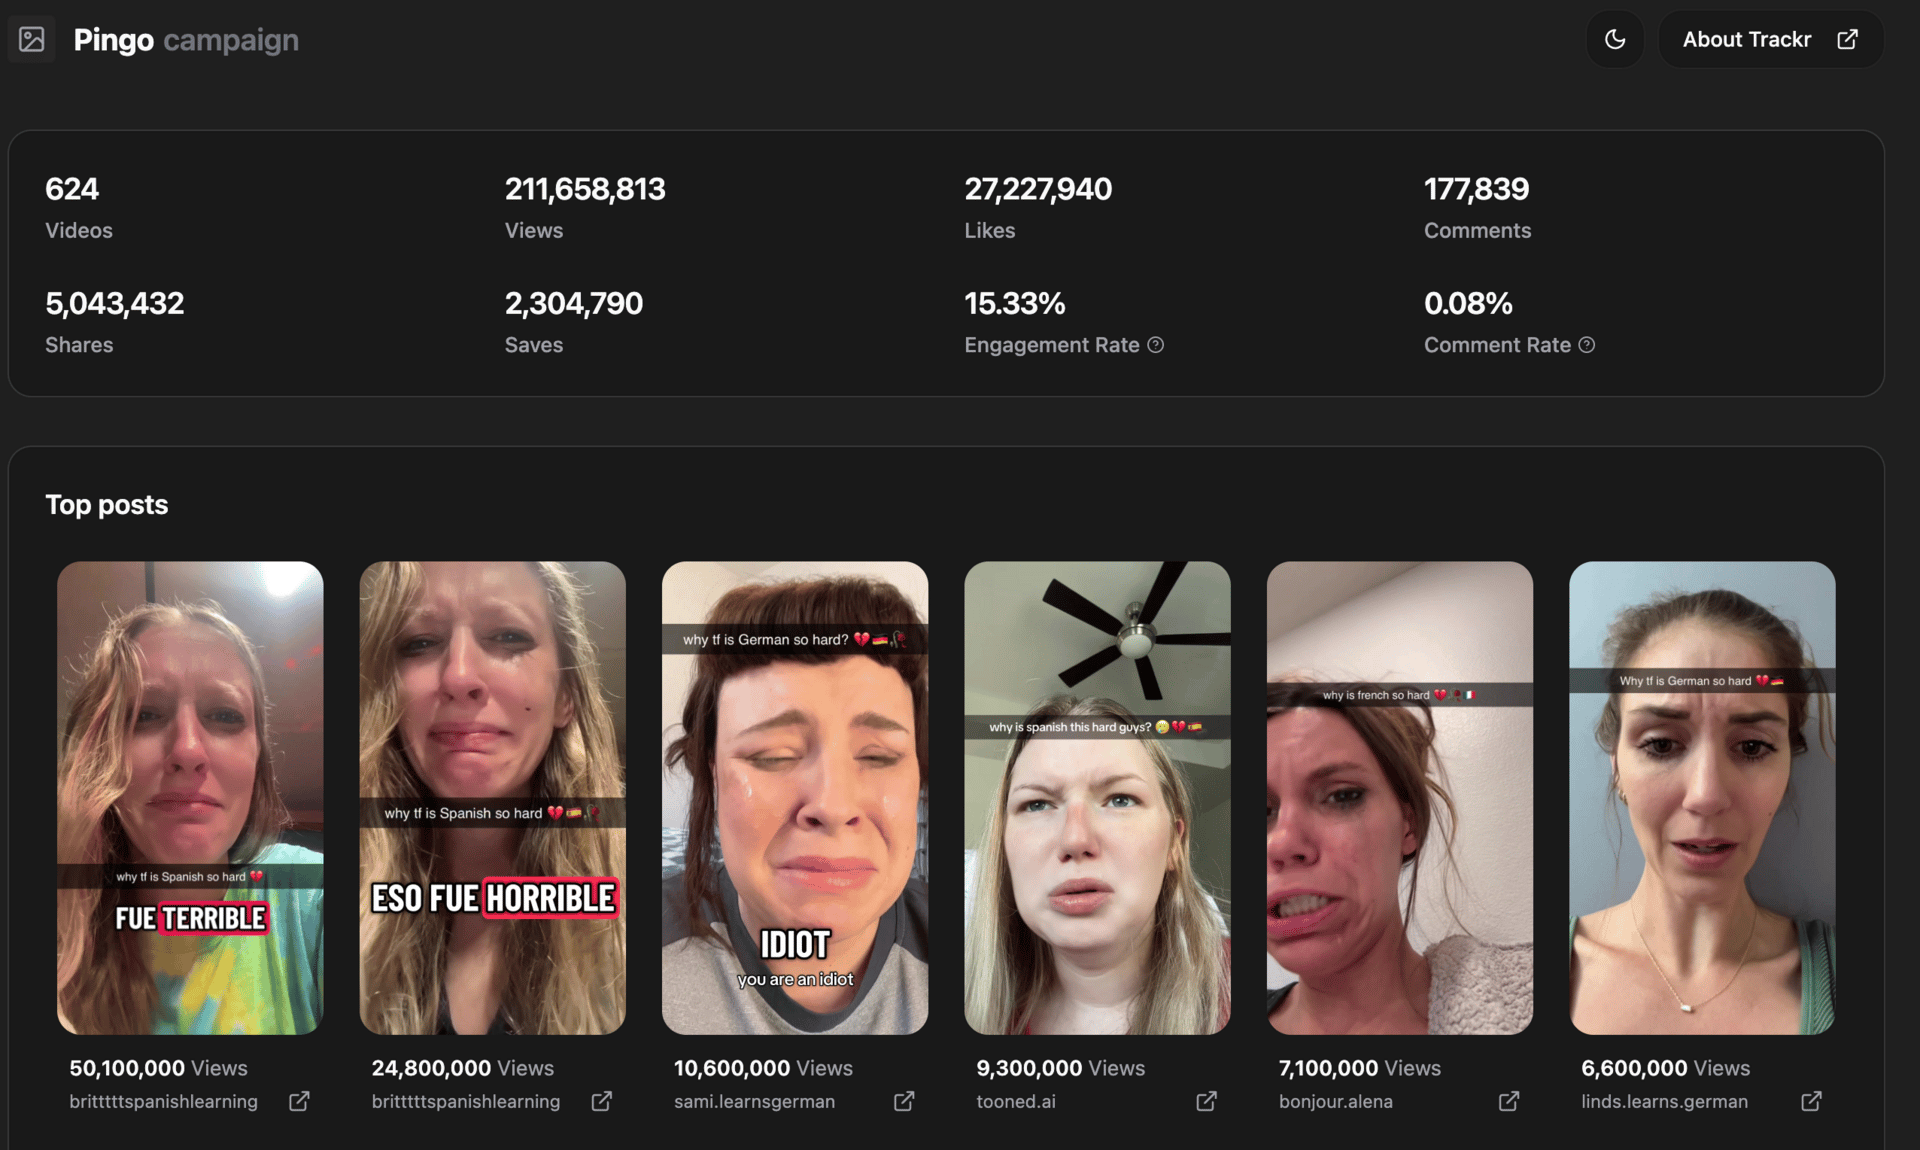Open the FUE TERRIBLE video thumbnail
This screenshot has height=1150, width=1920.
click(190, 797)
